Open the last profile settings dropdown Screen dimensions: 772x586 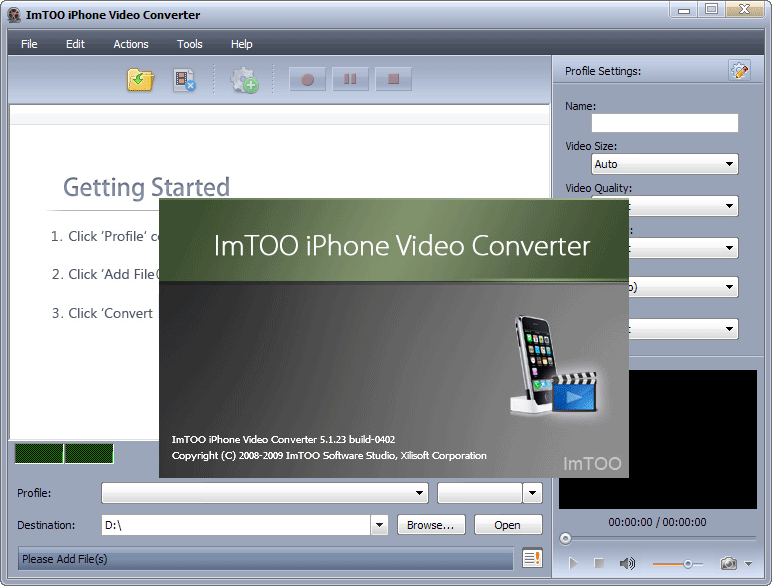coord(729,329)
